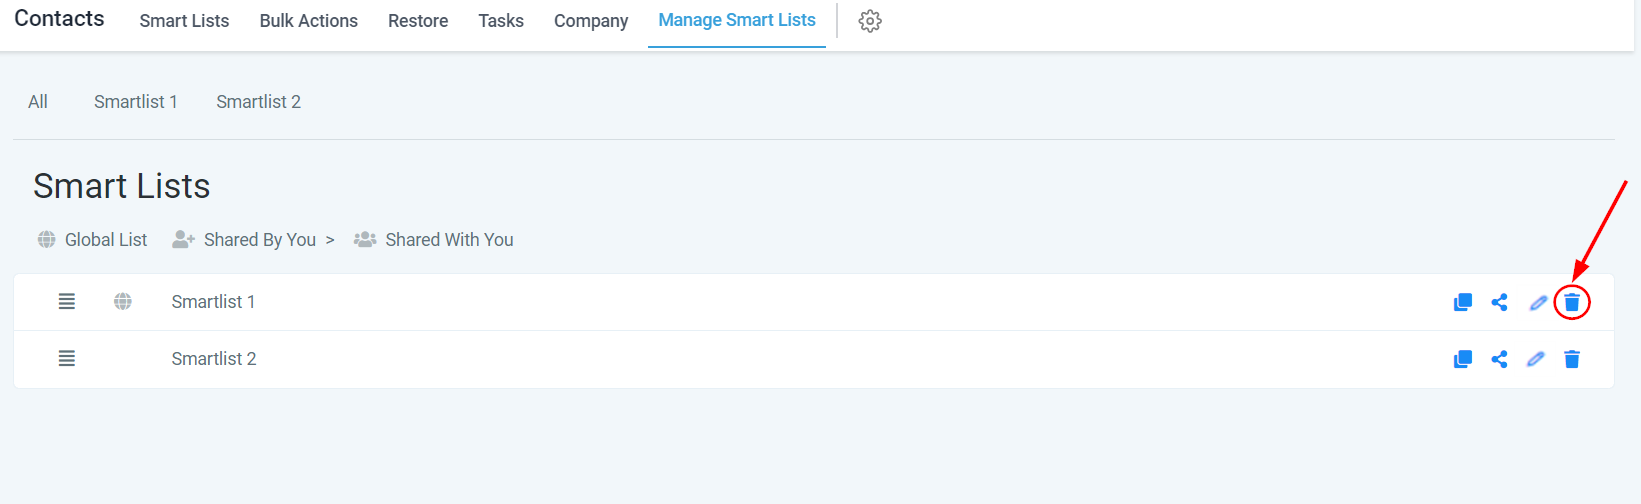The width and height of the screenshot is (1641, 504).
Task: Open the settings gear icon
Action: coord(870,21)
